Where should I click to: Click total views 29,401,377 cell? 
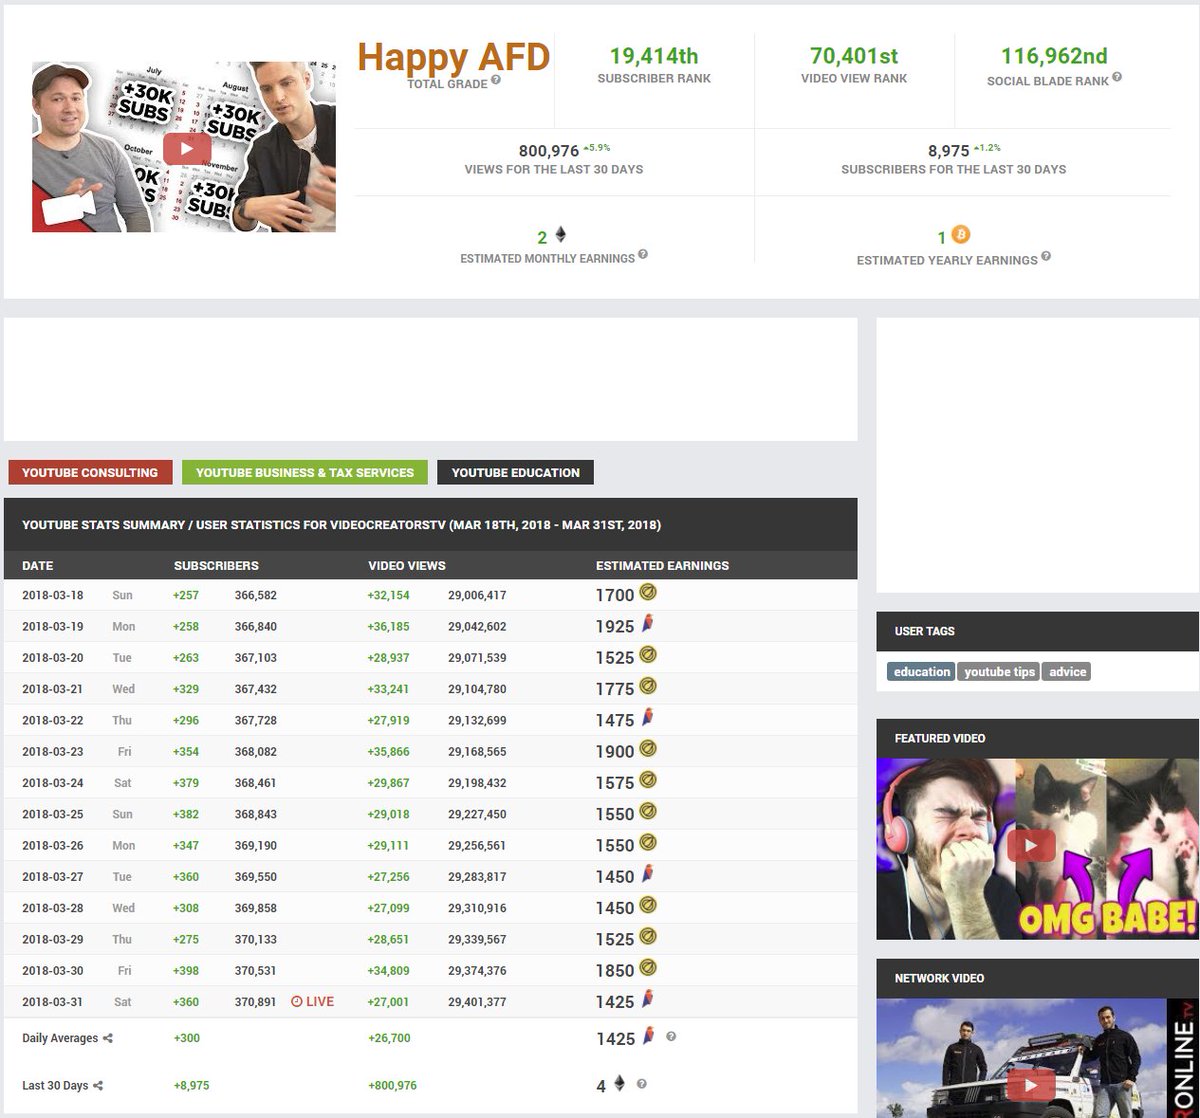[x=477, y=1001]
